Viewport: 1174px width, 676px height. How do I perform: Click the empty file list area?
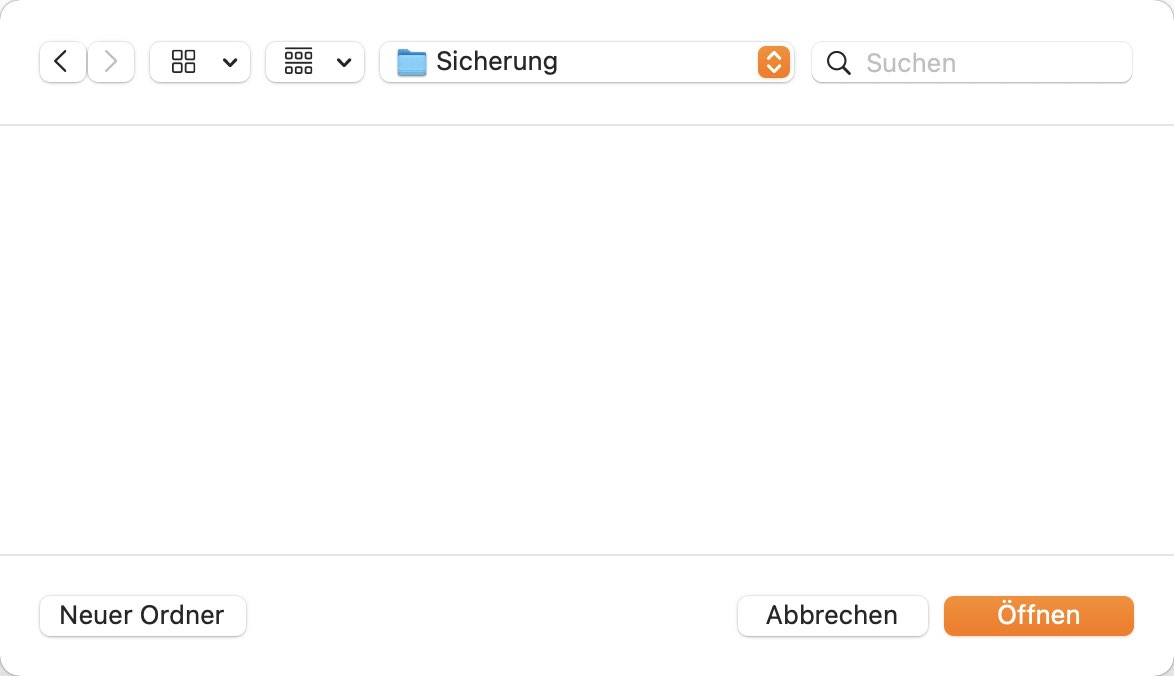point(587,340)
